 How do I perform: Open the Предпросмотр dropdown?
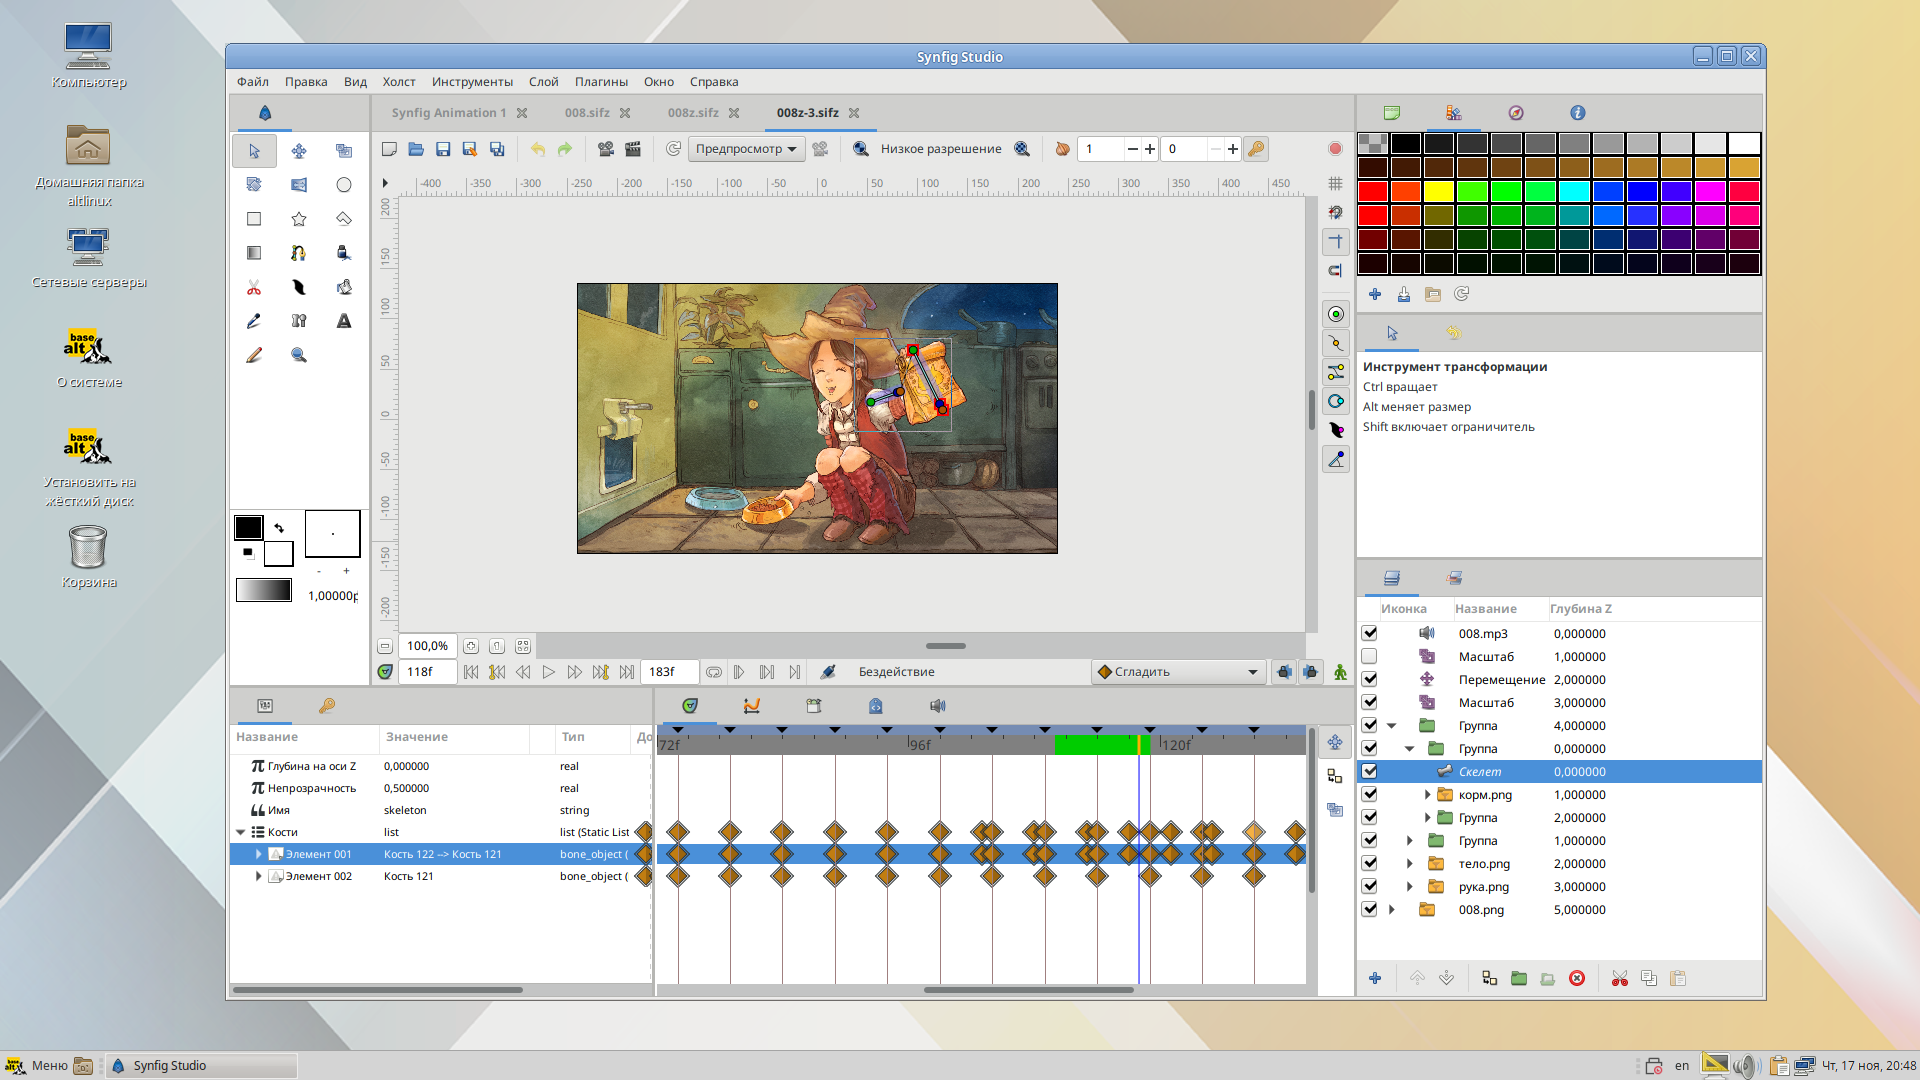(x=746, y=149)
